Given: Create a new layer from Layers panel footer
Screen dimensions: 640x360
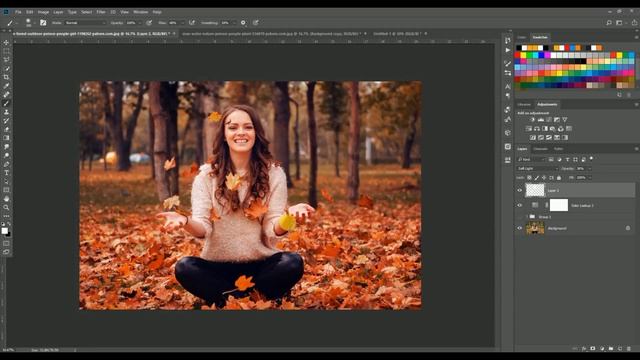Looking at the screenshot, I should tap(620, 349).
